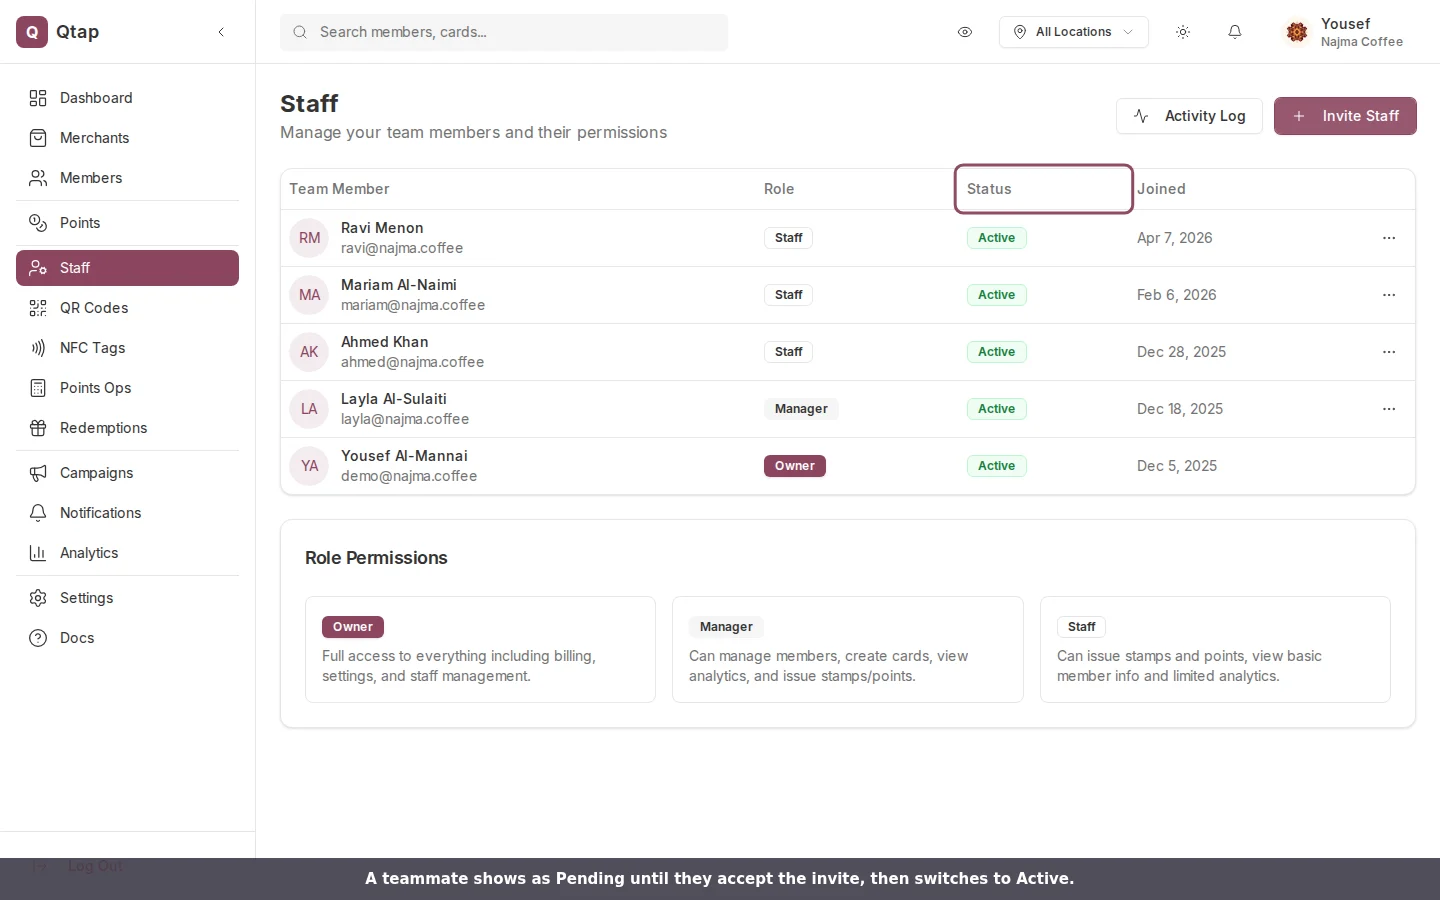Toggle the eye visibility icon in header
The height and width of the screenshot is (900, 1440).
(x=965, y=32)
